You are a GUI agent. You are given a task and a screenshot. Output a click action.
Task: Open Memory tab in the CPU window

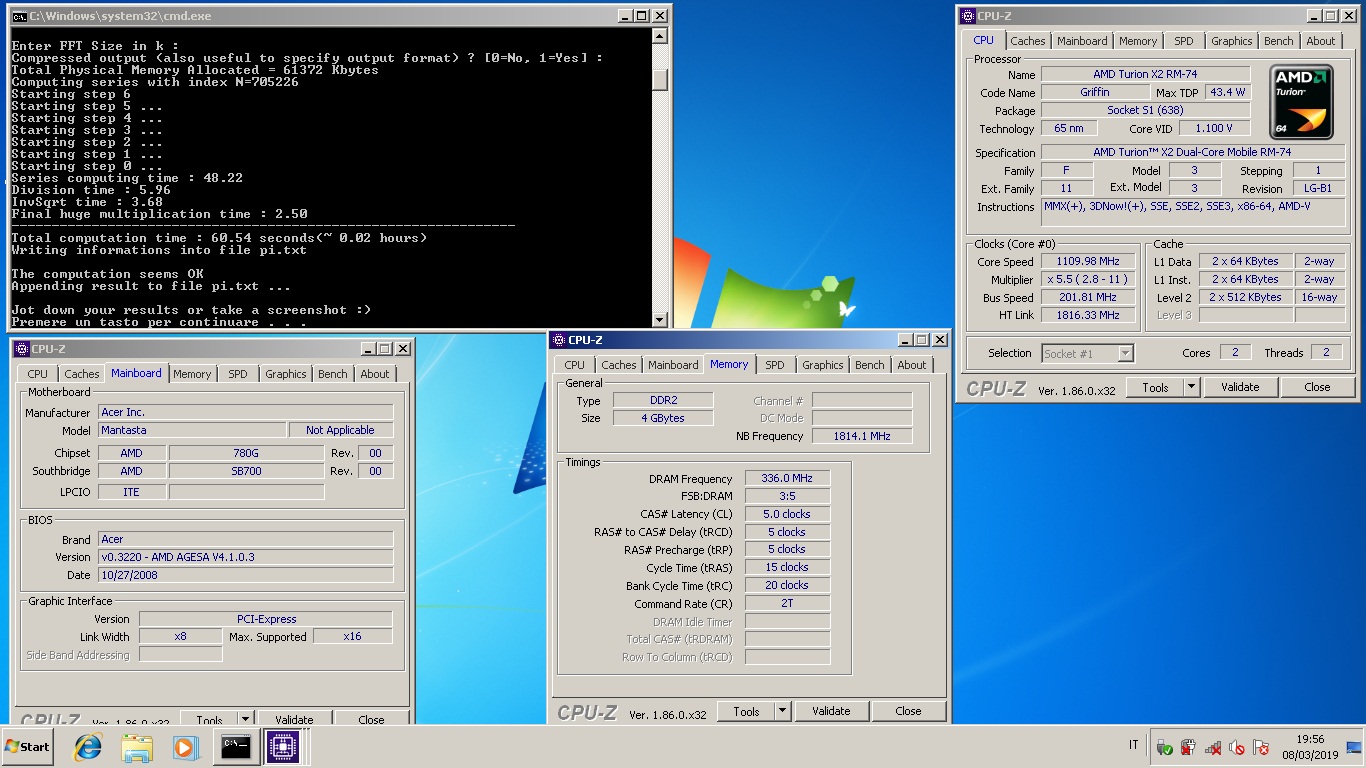pyautogui.click(x=1138, y=41)
